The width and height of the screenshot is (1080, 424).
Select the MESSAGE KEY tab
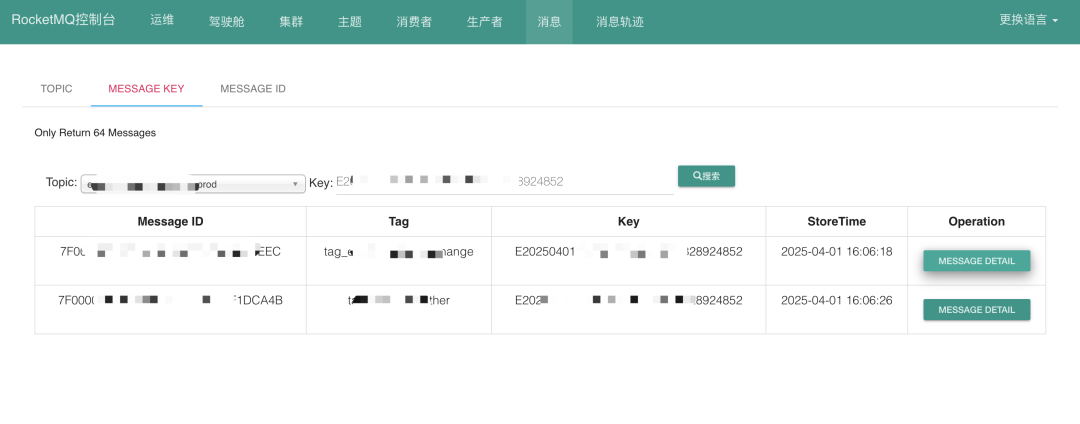[x=147, y=89]
